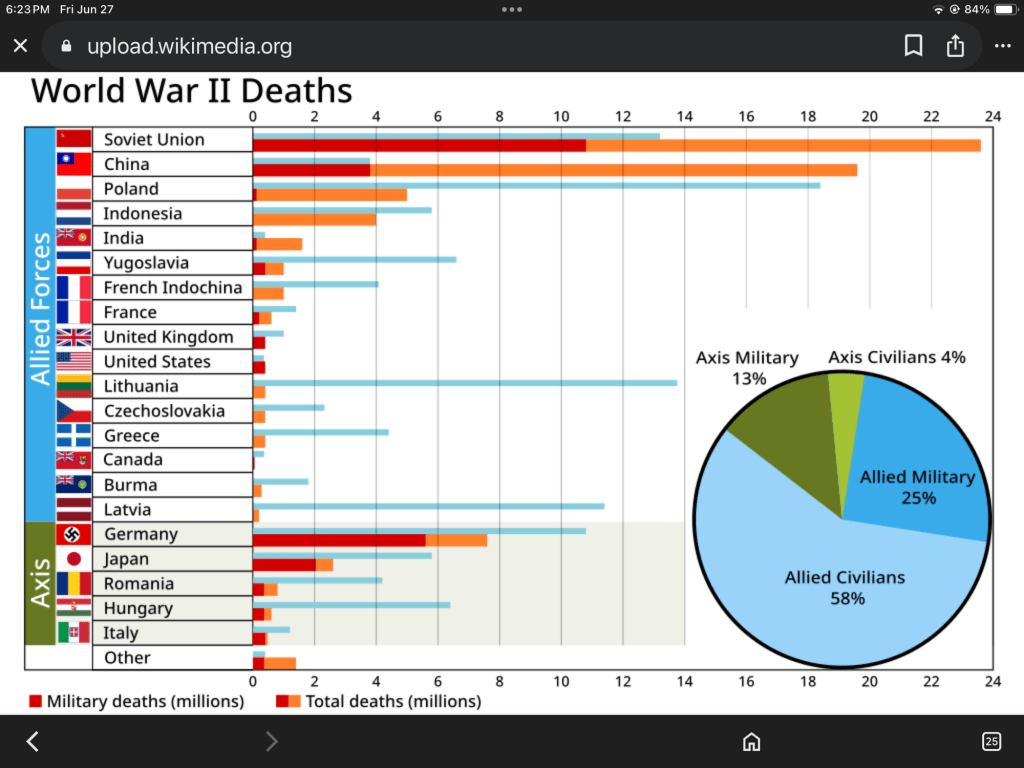Open the share sheet icon
This screenshot has width=1024, height=768.
[x=956, y=46]
